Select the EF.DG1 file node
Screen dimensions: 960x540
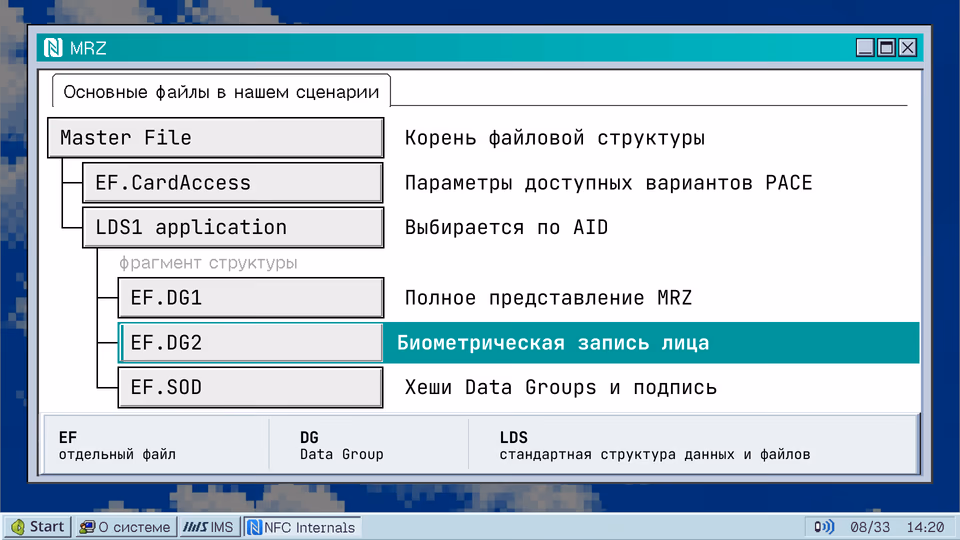pyautogui.click(x=251, y=298)
